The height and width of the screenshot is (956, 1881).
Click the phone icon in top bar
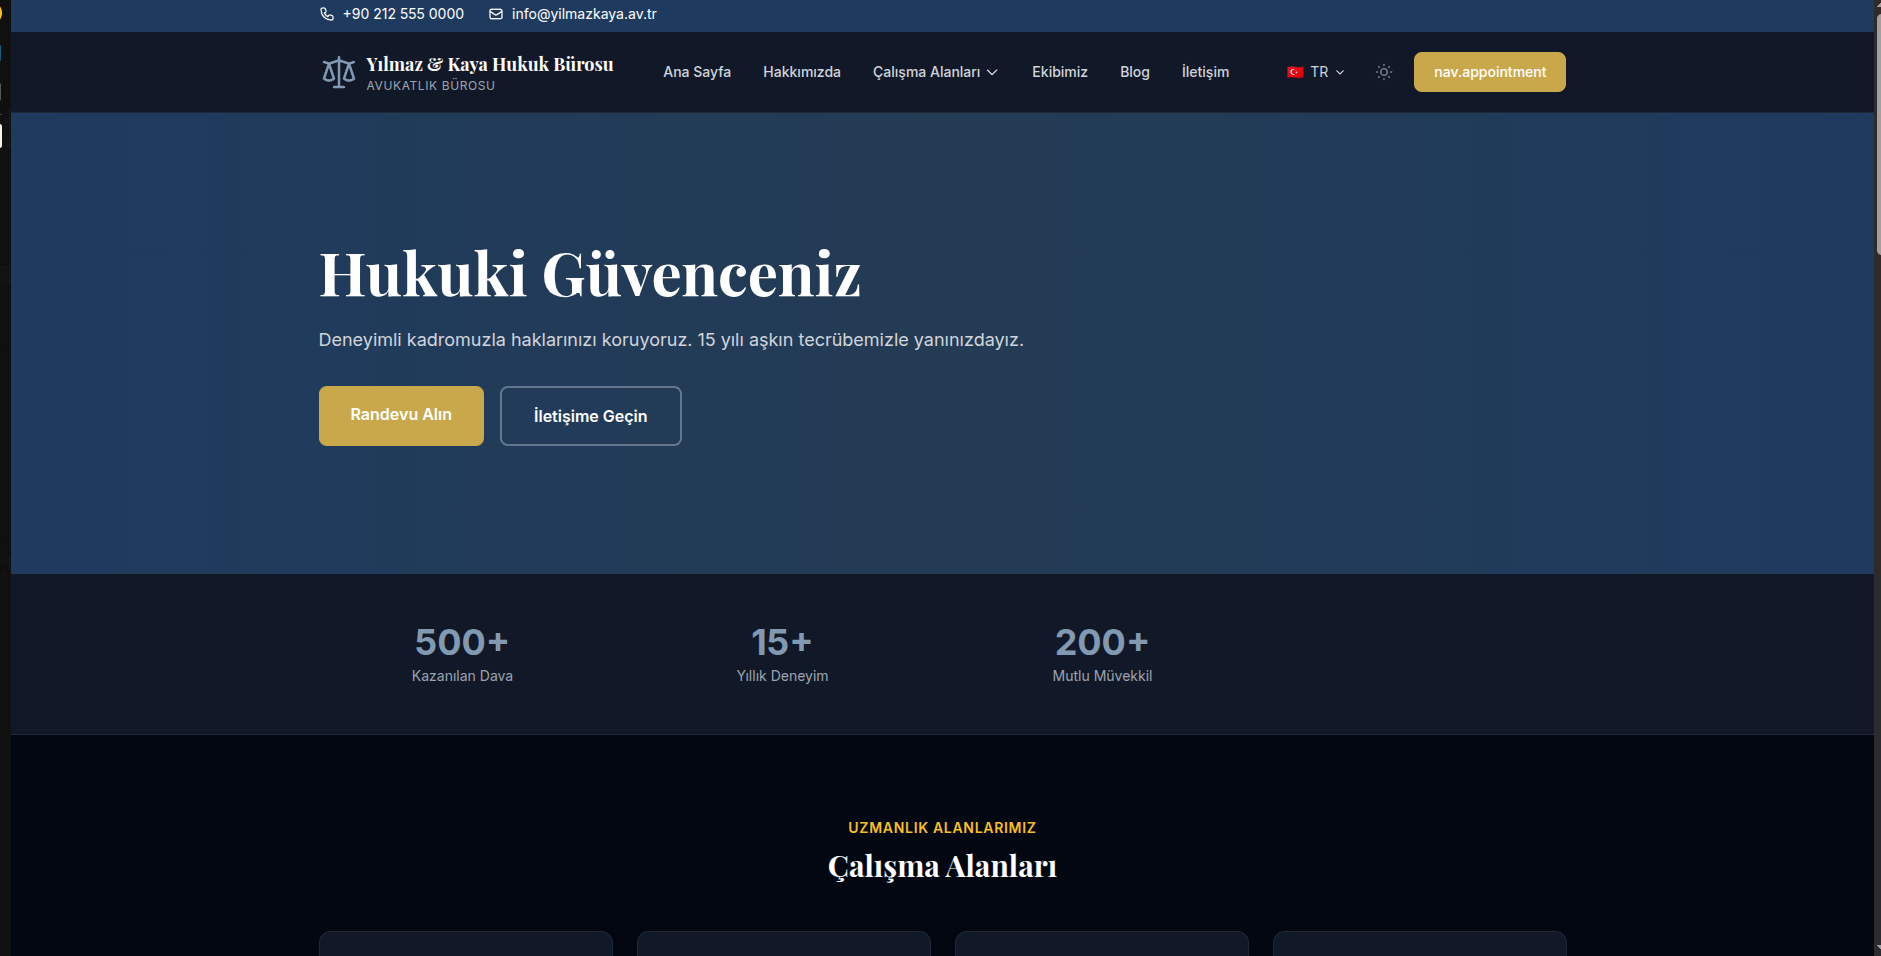pyautogui.click(x=326, y=14)
